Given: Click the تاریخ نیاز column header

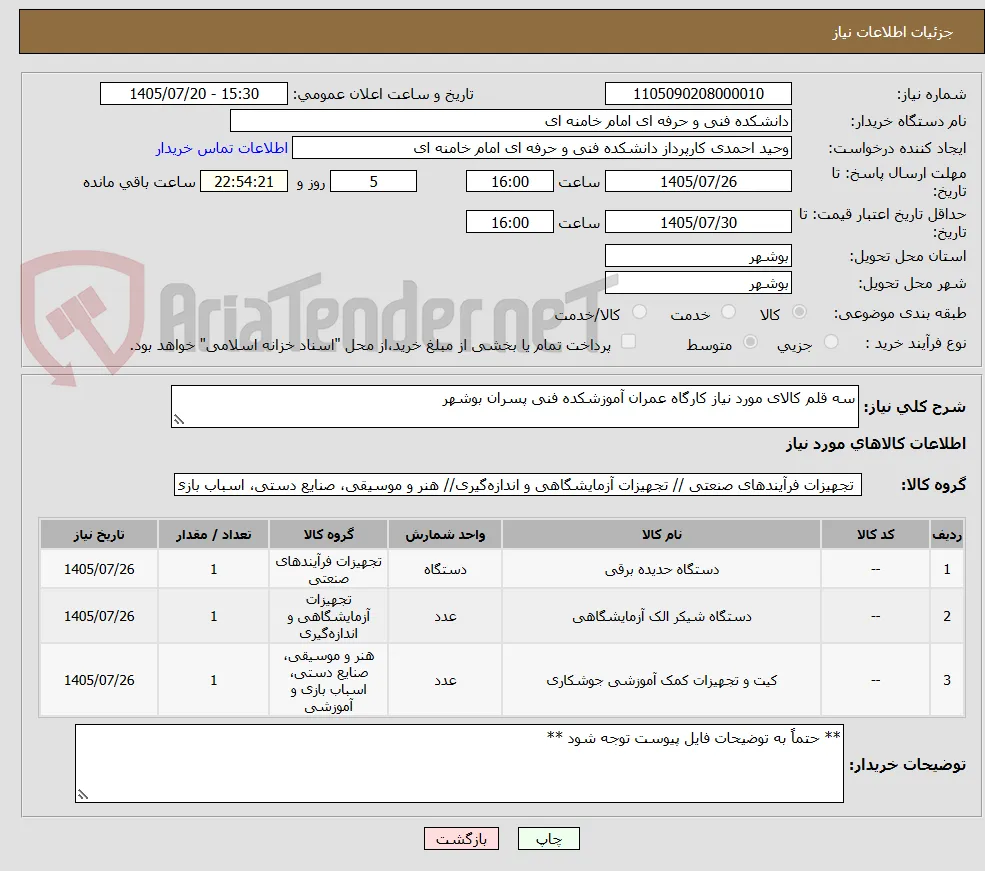Looking at the screenshot, I should (x=99, y=534).
